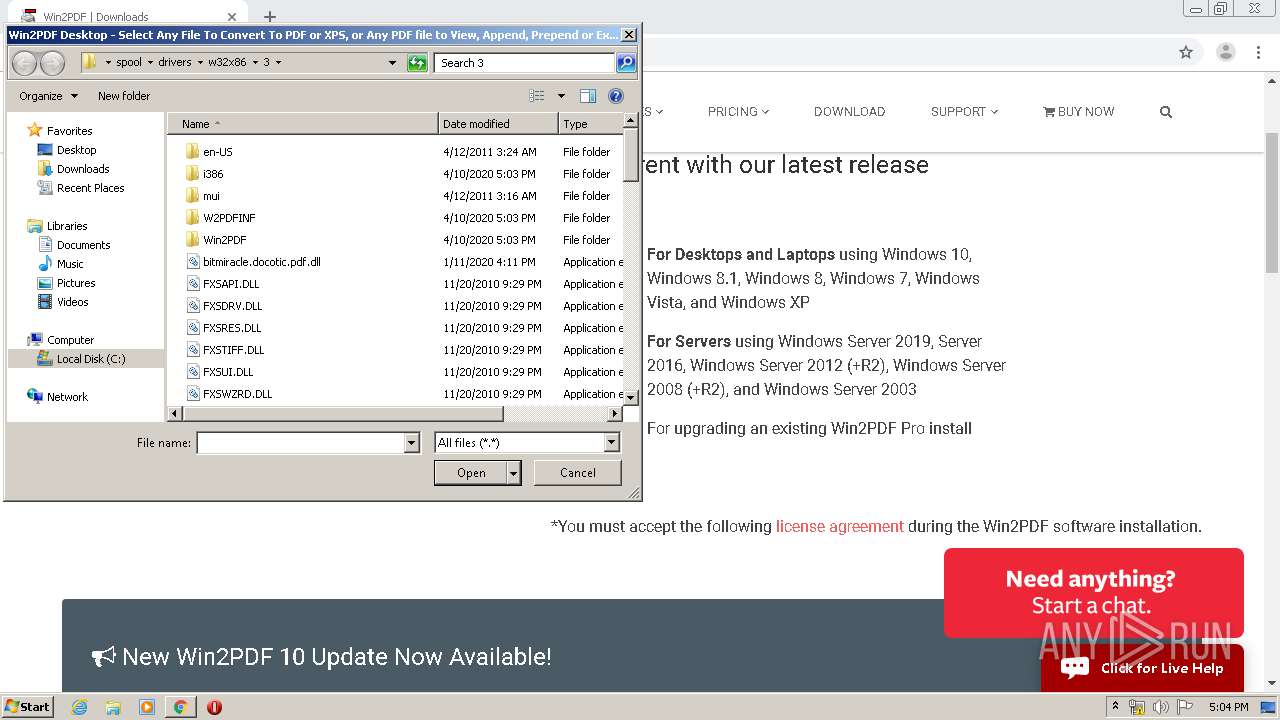
Task: Open Chrome profile avatar icon
Action: [1225, 52]
